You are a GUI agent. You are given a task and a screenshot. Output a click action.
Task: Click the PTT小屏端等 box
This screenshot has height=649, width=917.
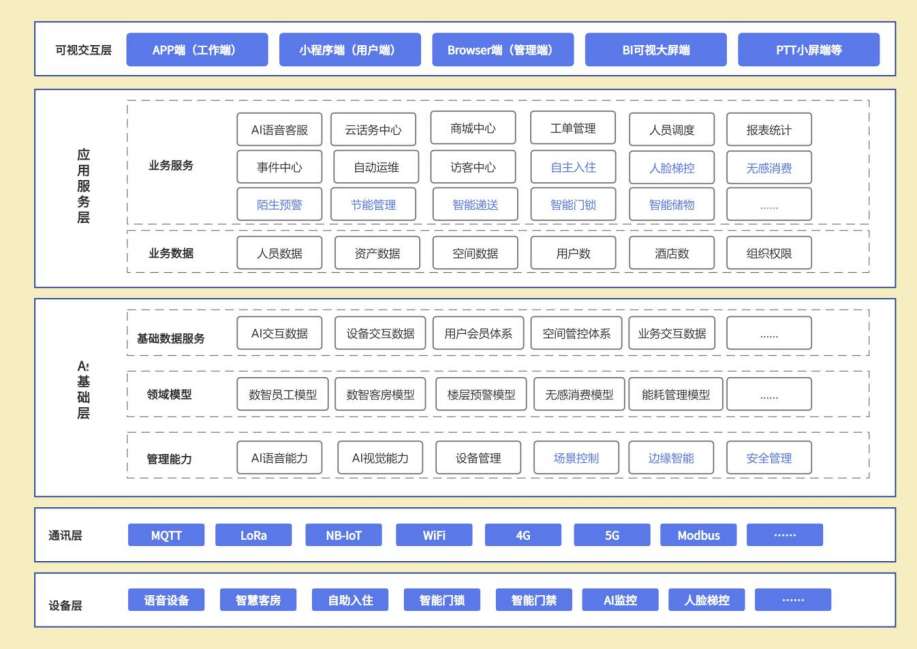[x=808, y=50]
